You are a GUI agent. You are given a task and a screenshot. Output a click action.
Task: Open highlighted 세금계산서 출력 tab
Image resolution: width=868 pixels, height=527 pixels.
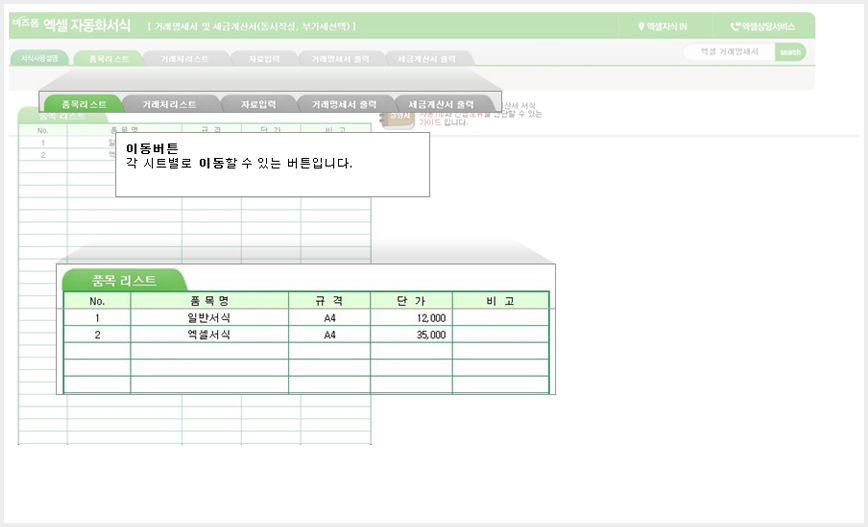pyautogui.click(x=441, y=104)
